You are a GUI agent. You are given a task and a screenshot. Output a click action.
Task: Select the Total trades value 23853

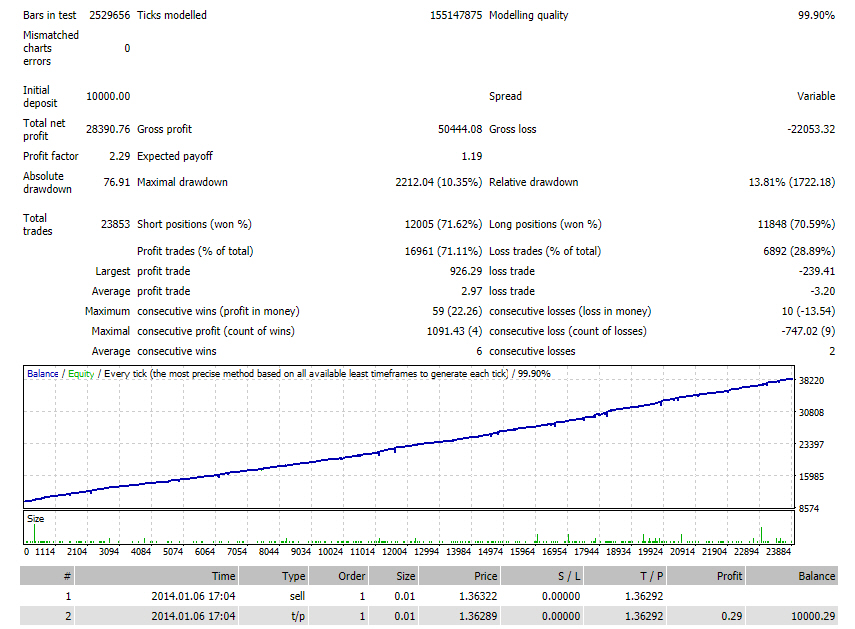tap(116, 224)
